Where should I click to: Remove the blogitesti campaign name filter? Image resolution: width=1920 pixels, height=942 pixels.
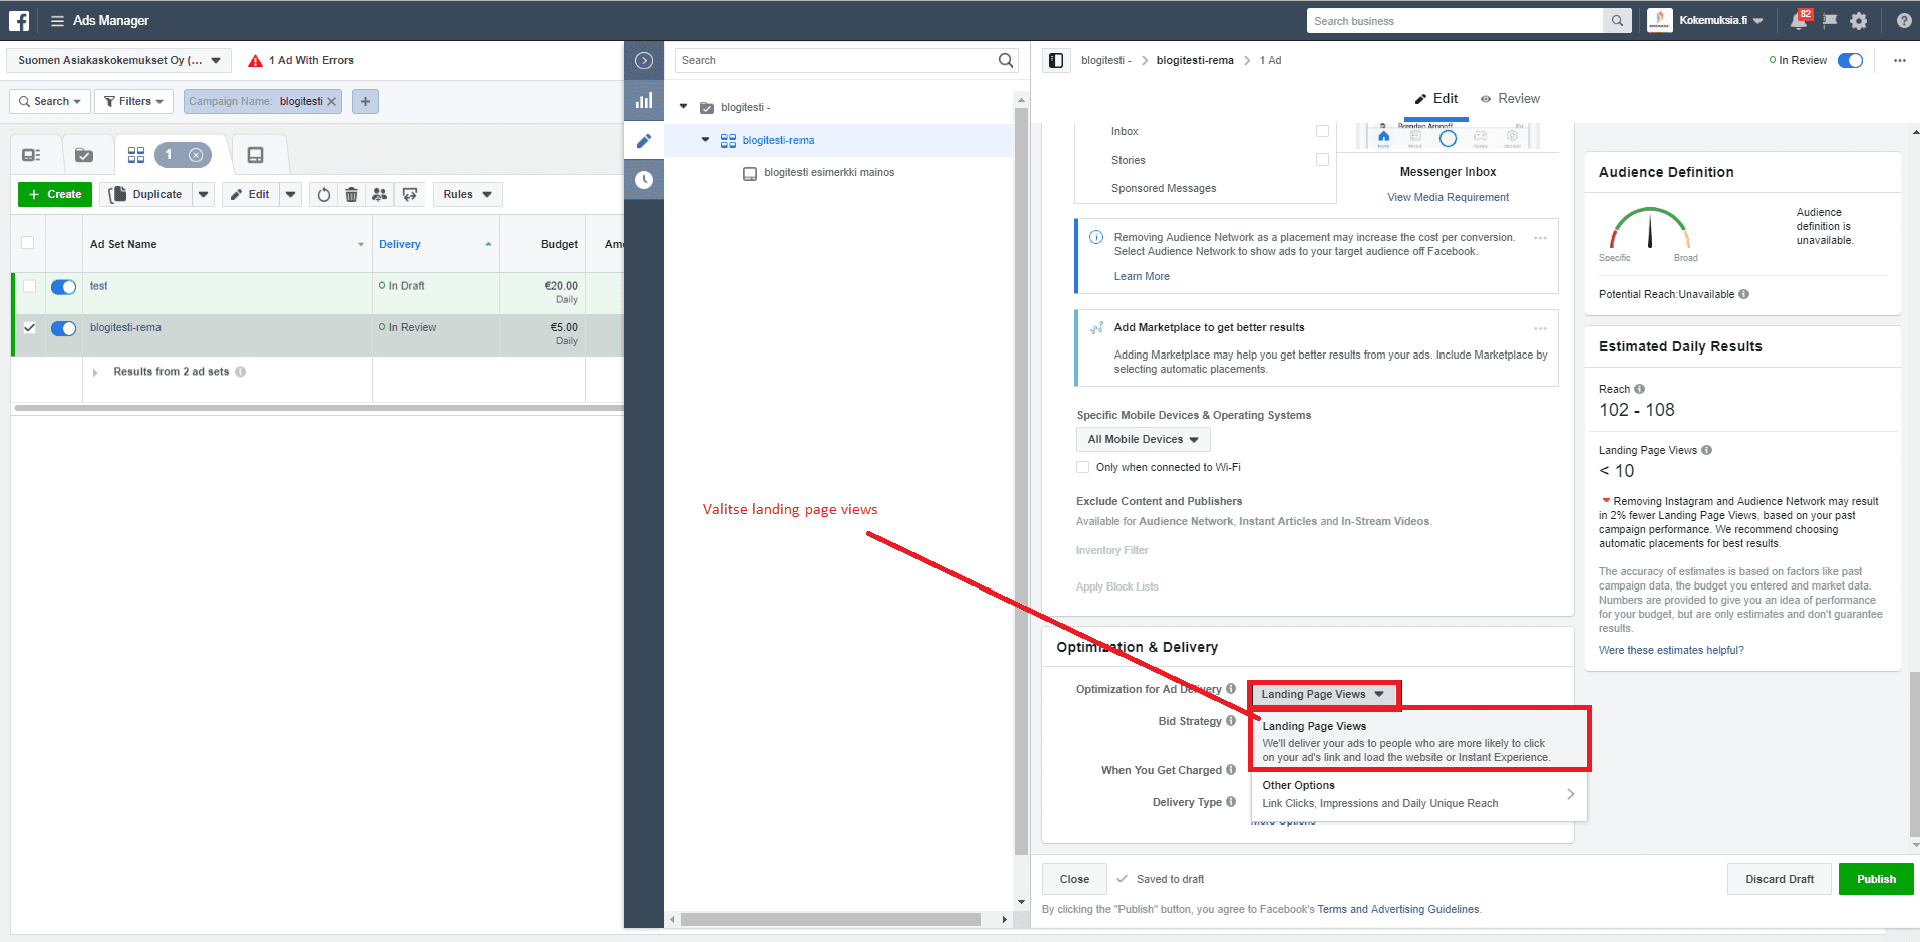[x=332, y=102]
